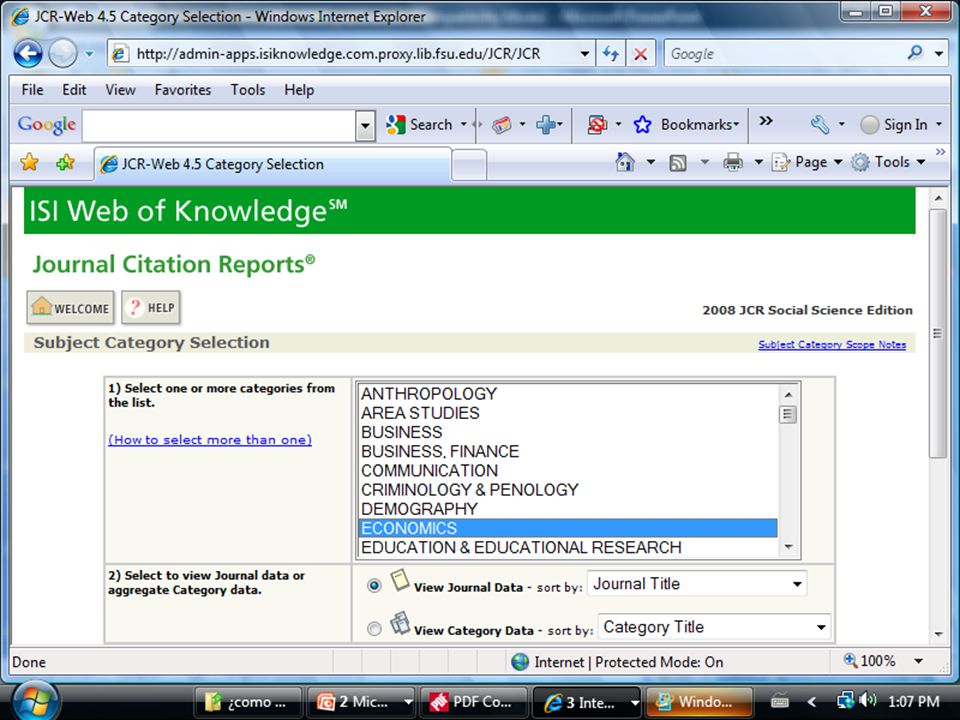The image size is (960, 720).
Task: Open recent pages dropdown next to Forward
Action: [x=89, y=54]
